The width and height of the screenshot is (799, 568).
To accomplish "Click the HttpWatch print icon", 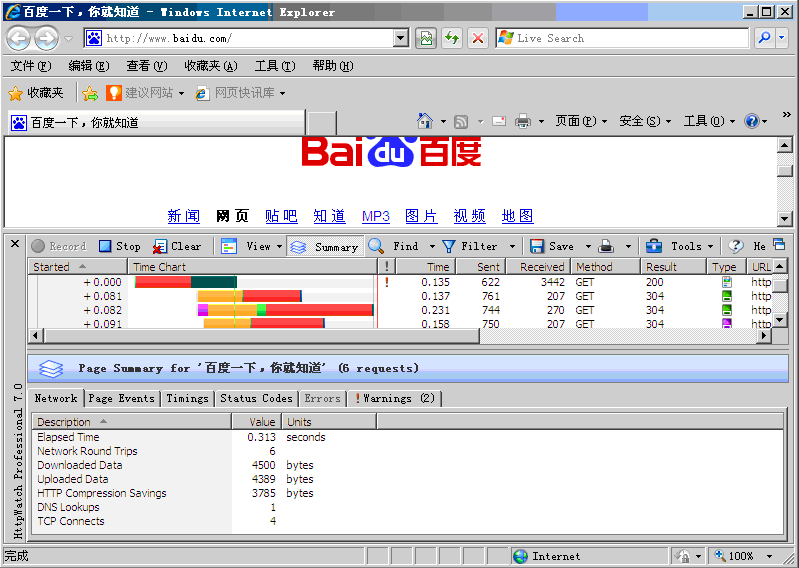I will pyautogui.click(x=606, y=247).
